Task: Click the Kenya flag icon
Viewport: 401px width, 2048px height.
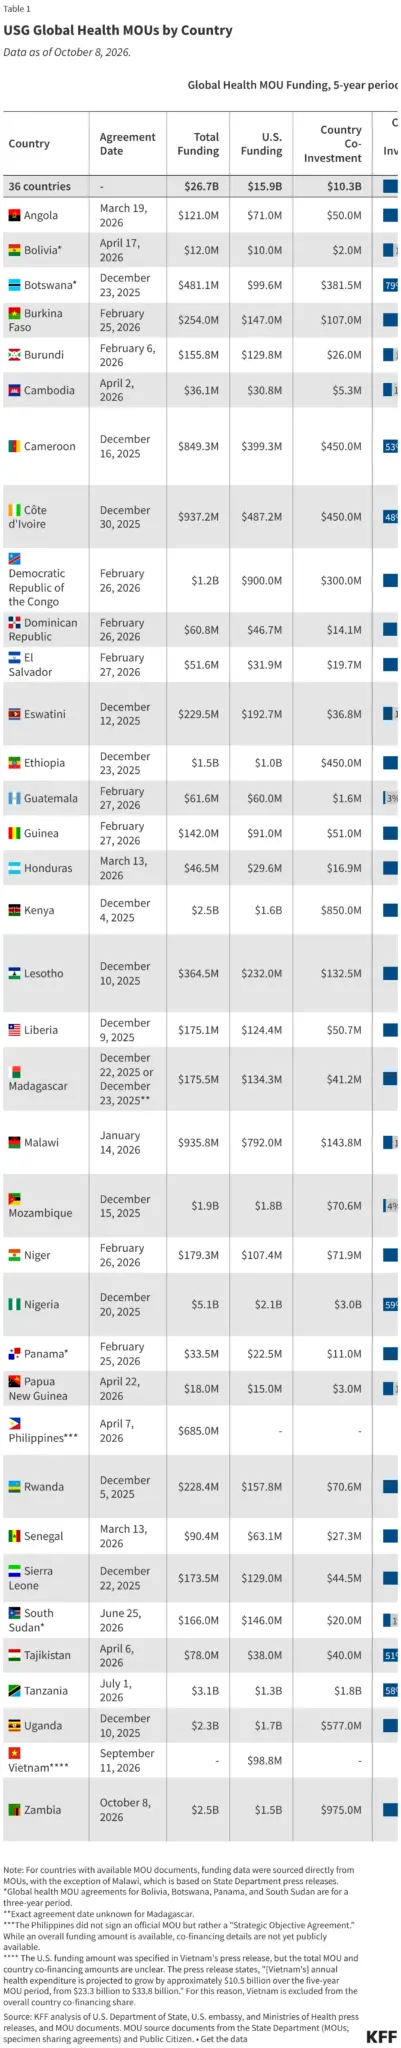Action: [14, 911]
